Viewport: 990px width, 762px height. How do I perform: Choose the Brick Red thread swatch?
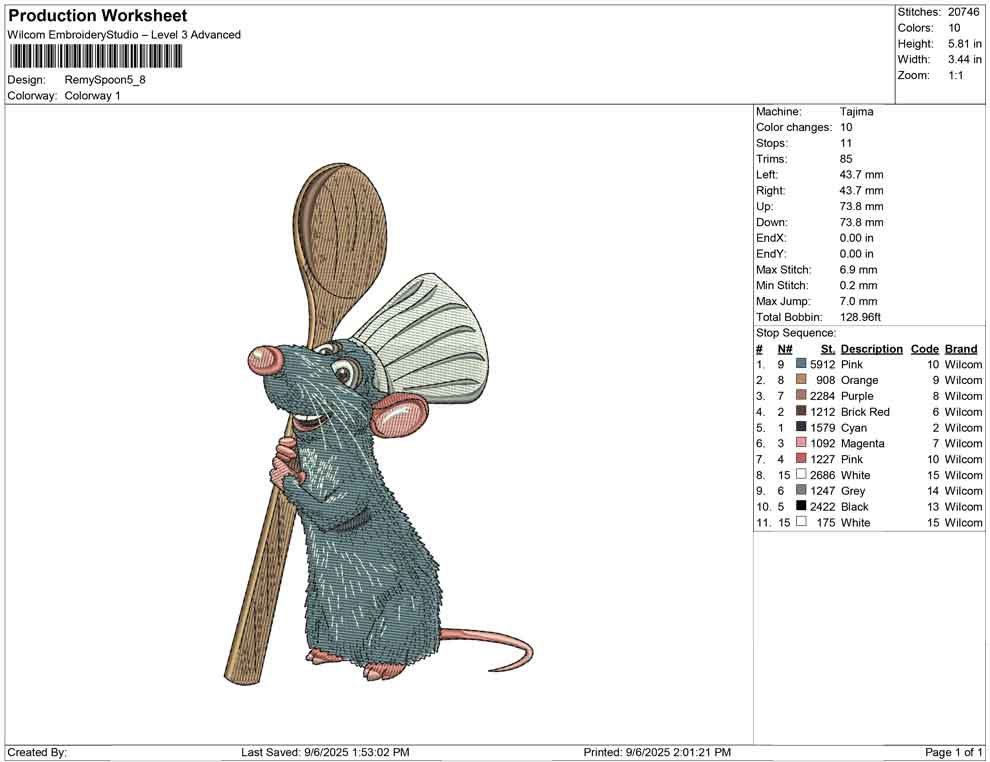click(x=801, y=411)
